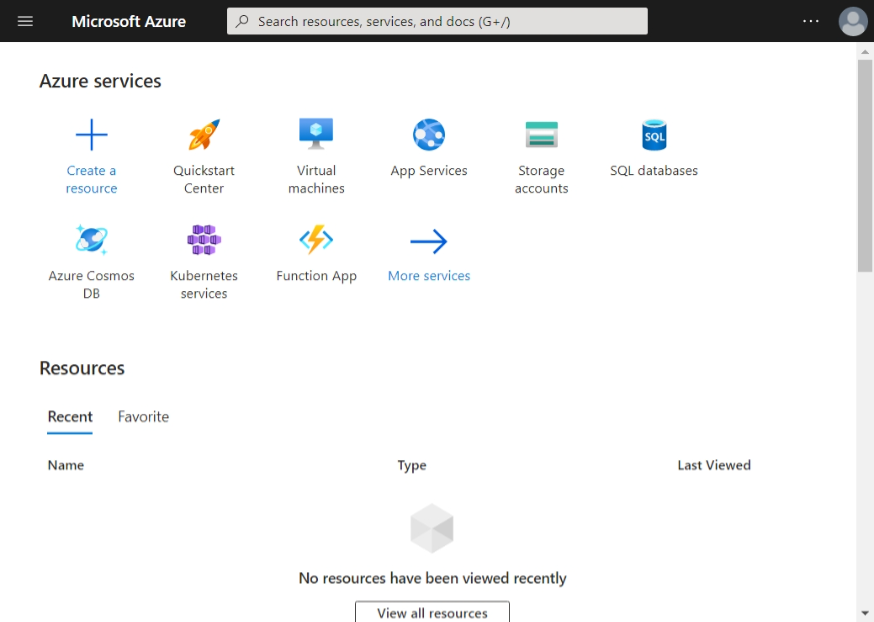This screenshot has width=874, height=622.
Task: Click the Kubernetes services label
Action: tap(204, 284)
